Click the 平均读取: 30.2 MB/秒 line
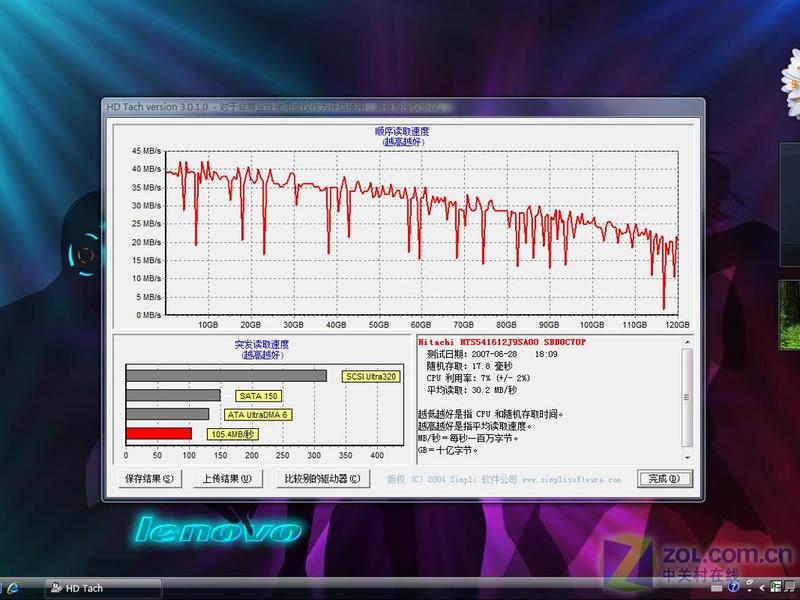Image resolution: width=800 pixels, height=600 pixels. [471, 390]
